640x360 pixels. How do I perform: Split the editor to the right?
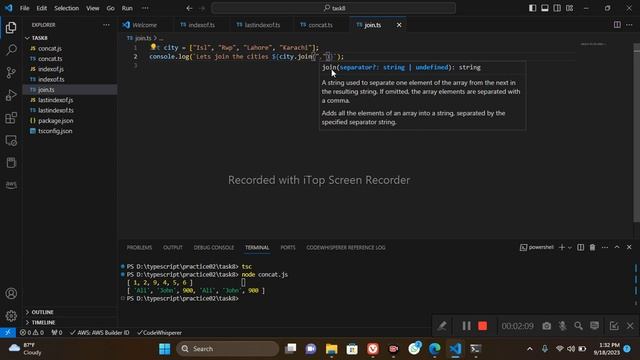[617, 25]
